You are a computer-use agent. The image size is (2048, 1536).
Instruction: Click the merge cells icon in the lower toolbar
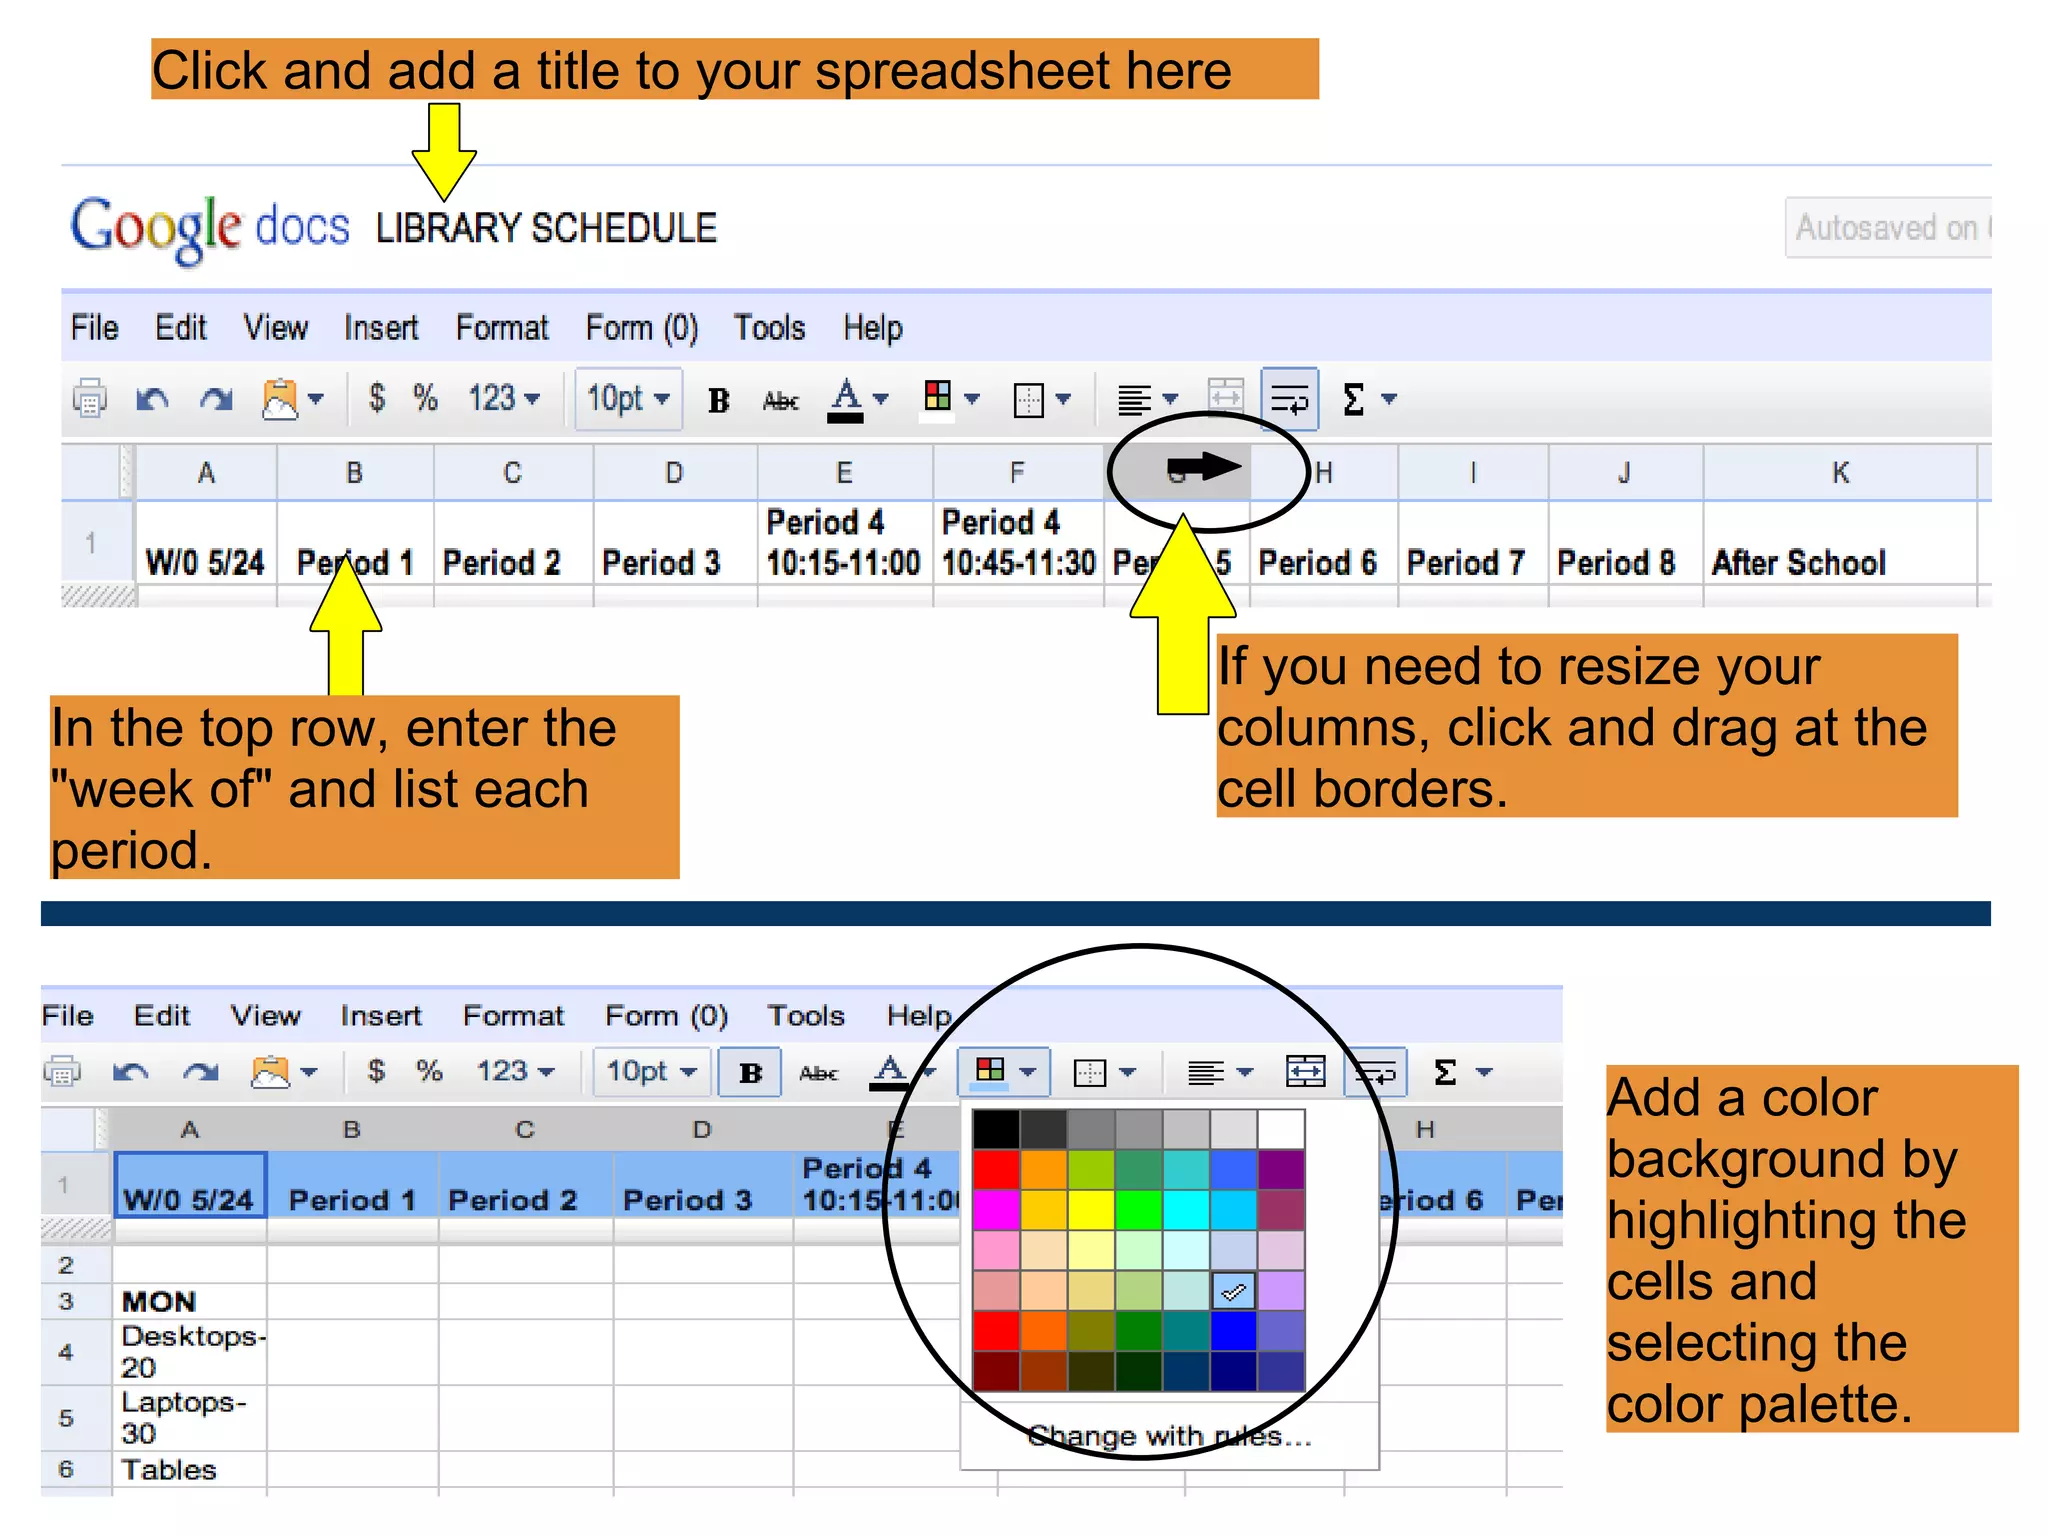1306,1072
